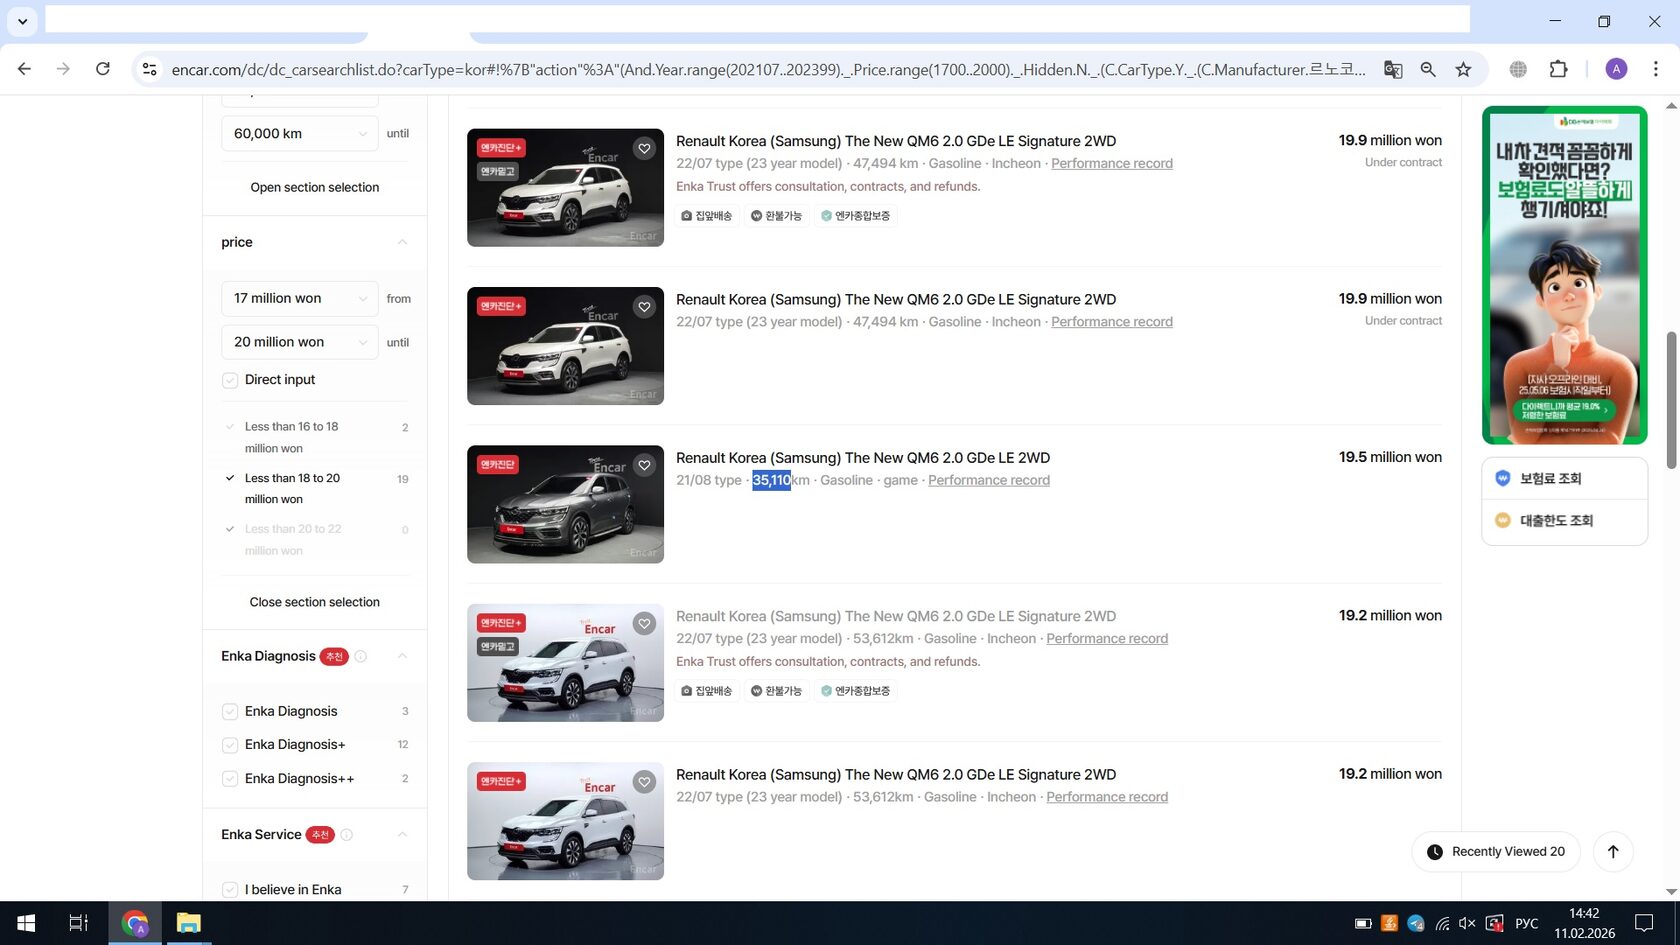Favorite the 53,612km listing with Enka Trust note
Screen dimensions: 1680x945
pyautogui.click(x=644, y=623)
